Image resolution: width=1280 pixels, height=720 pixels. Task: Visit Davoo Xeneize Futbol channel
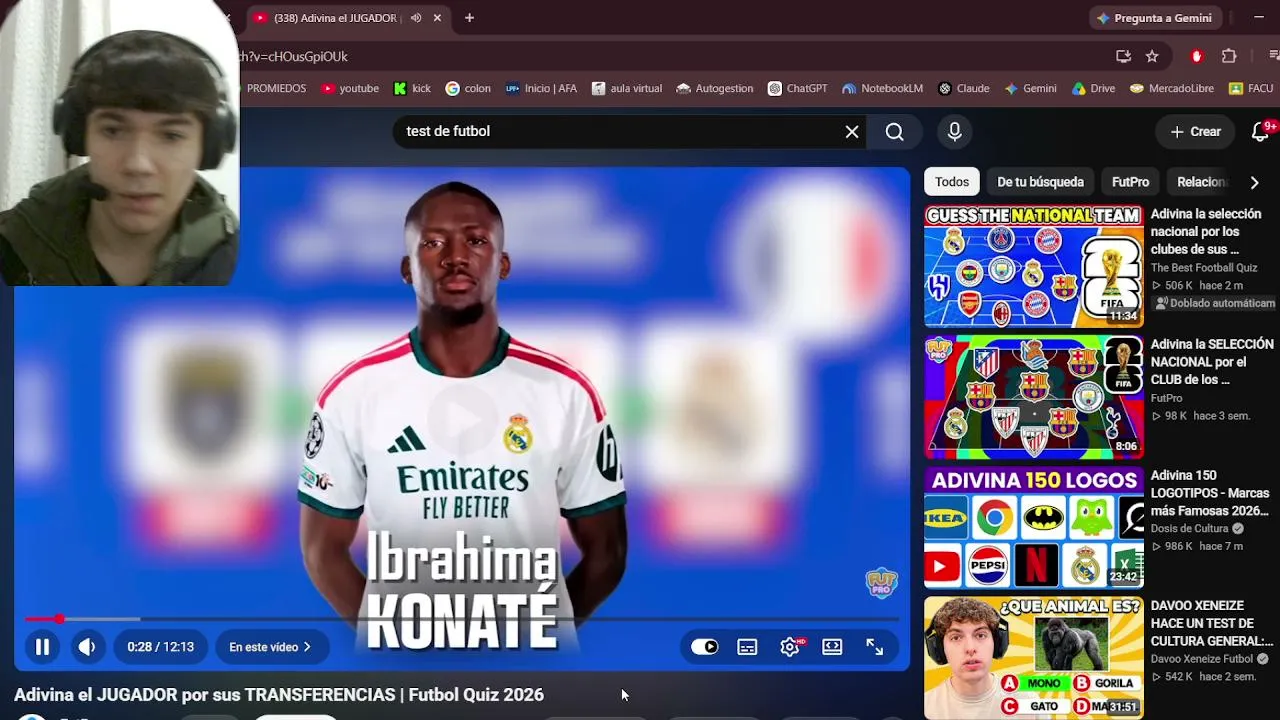1202,659
